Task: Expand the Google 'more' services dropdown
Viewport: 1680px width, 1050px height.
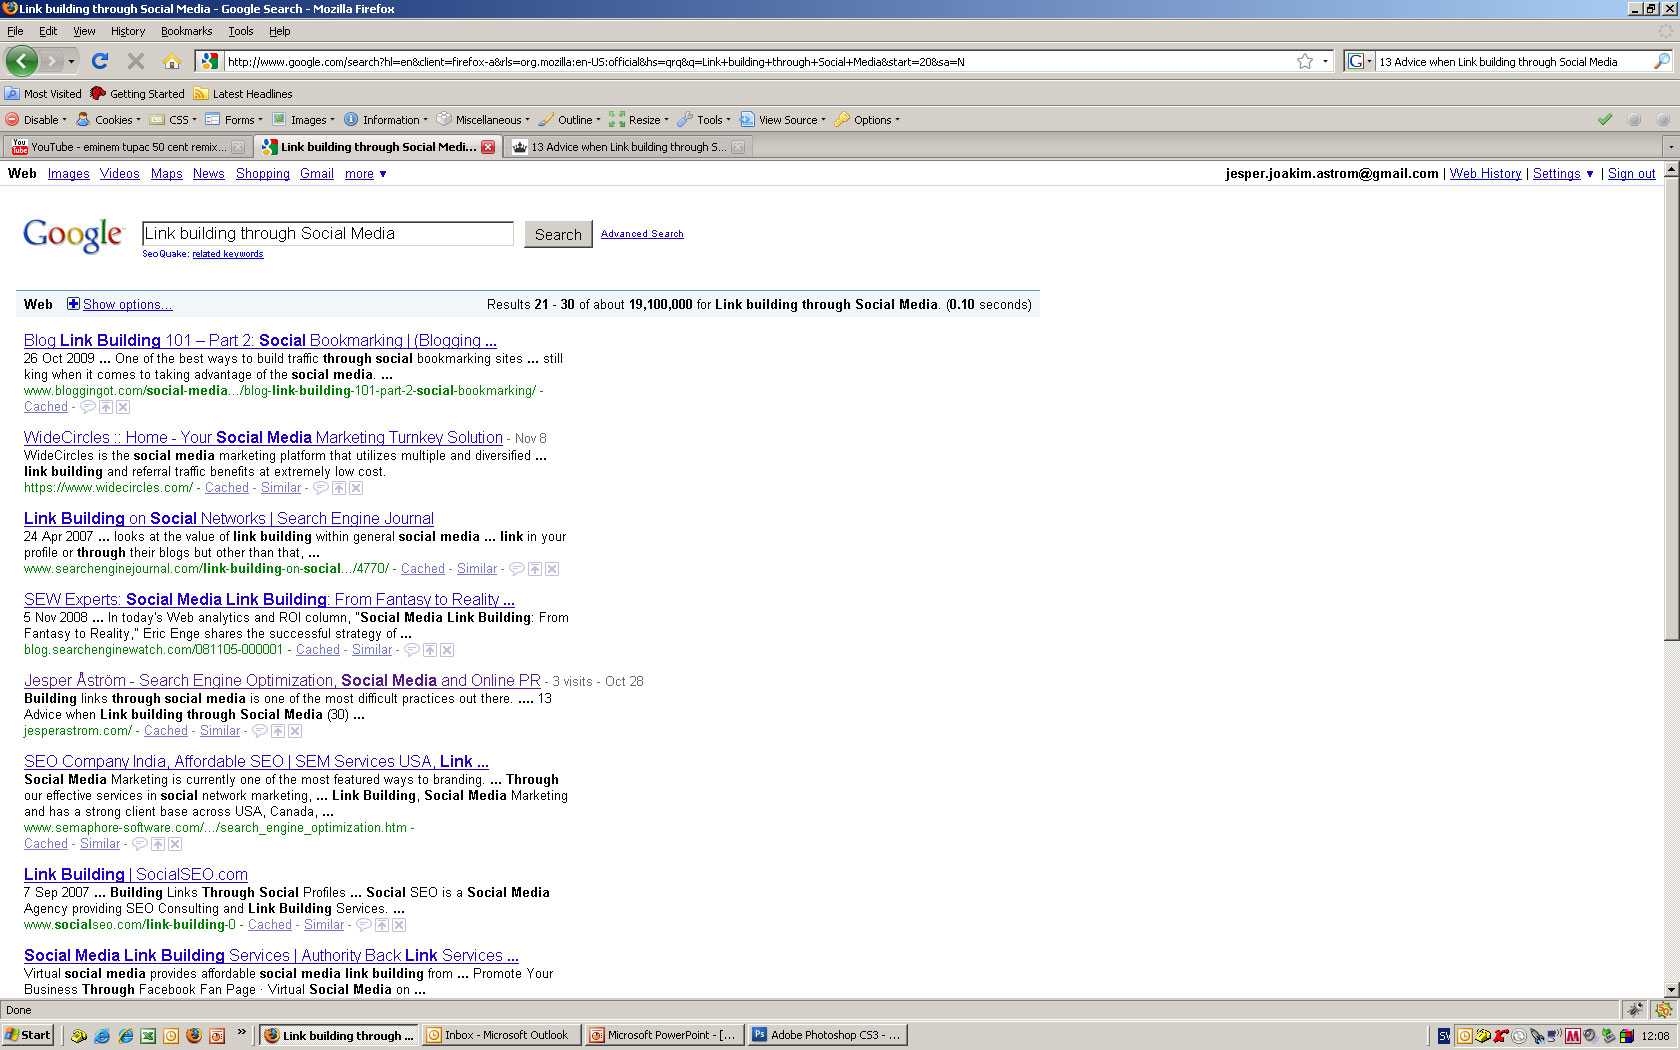Action: pos(366,173)
